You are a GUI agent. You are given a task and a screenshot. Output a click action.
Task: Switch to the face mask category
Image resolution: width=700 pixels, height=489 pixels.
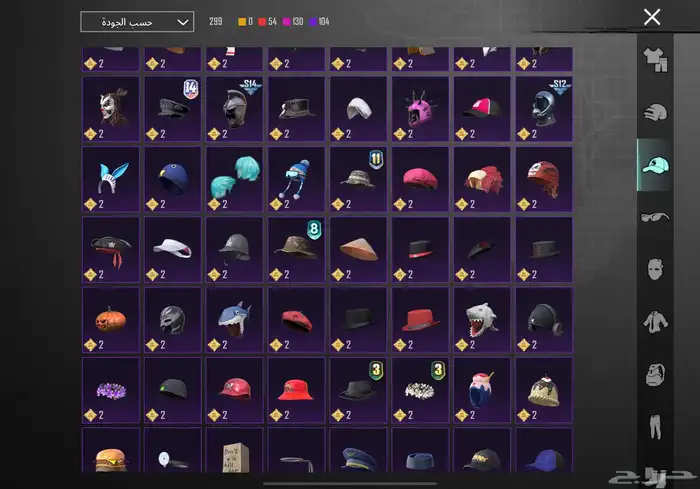coord(656,269)
